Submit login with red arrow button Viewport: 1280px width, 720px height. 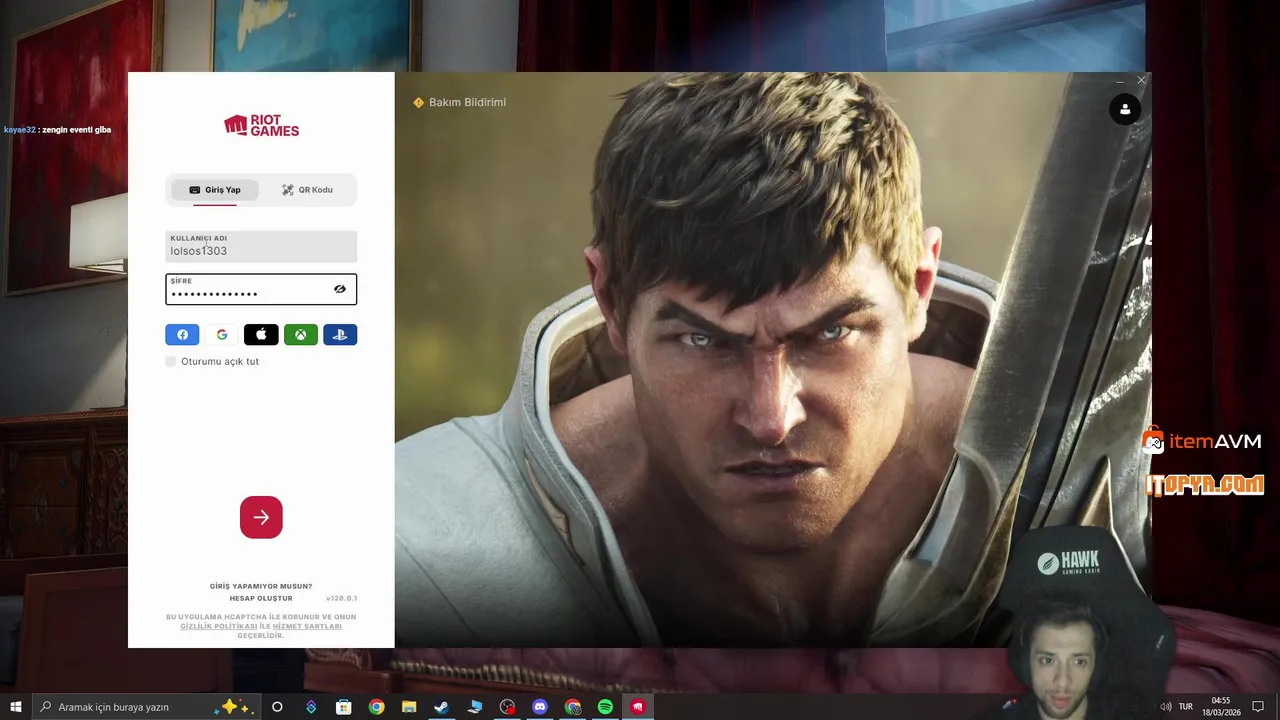click(261, 517)
